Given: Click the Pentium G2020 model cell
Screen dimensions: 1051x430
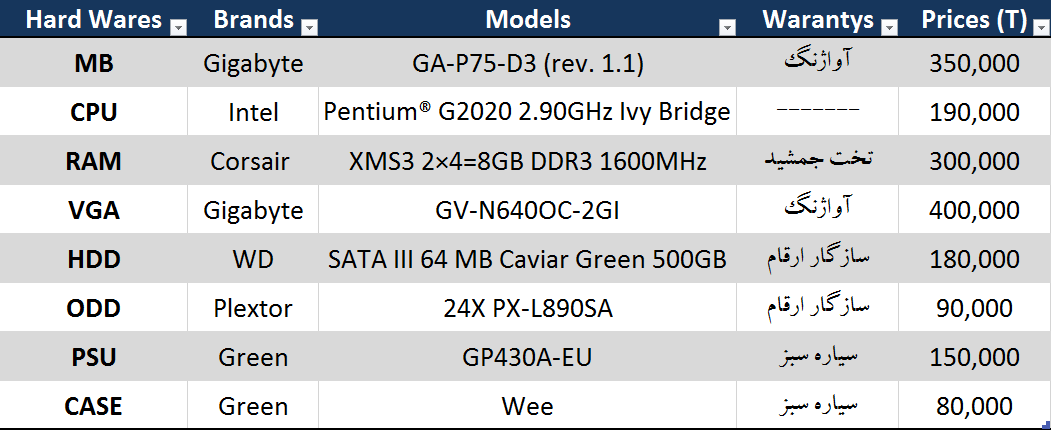Looking at the screenshot, I should tap(528, 112).
